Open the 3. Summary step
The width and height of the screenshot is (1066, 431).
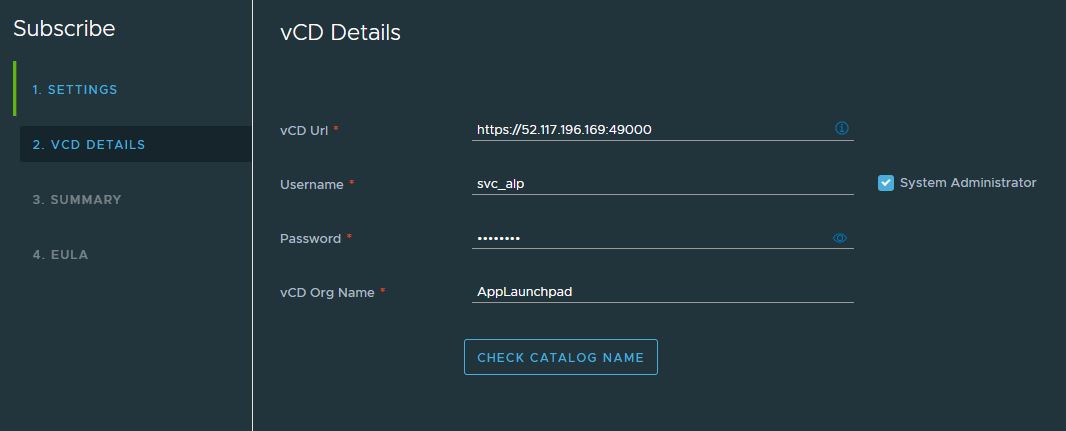77,200
